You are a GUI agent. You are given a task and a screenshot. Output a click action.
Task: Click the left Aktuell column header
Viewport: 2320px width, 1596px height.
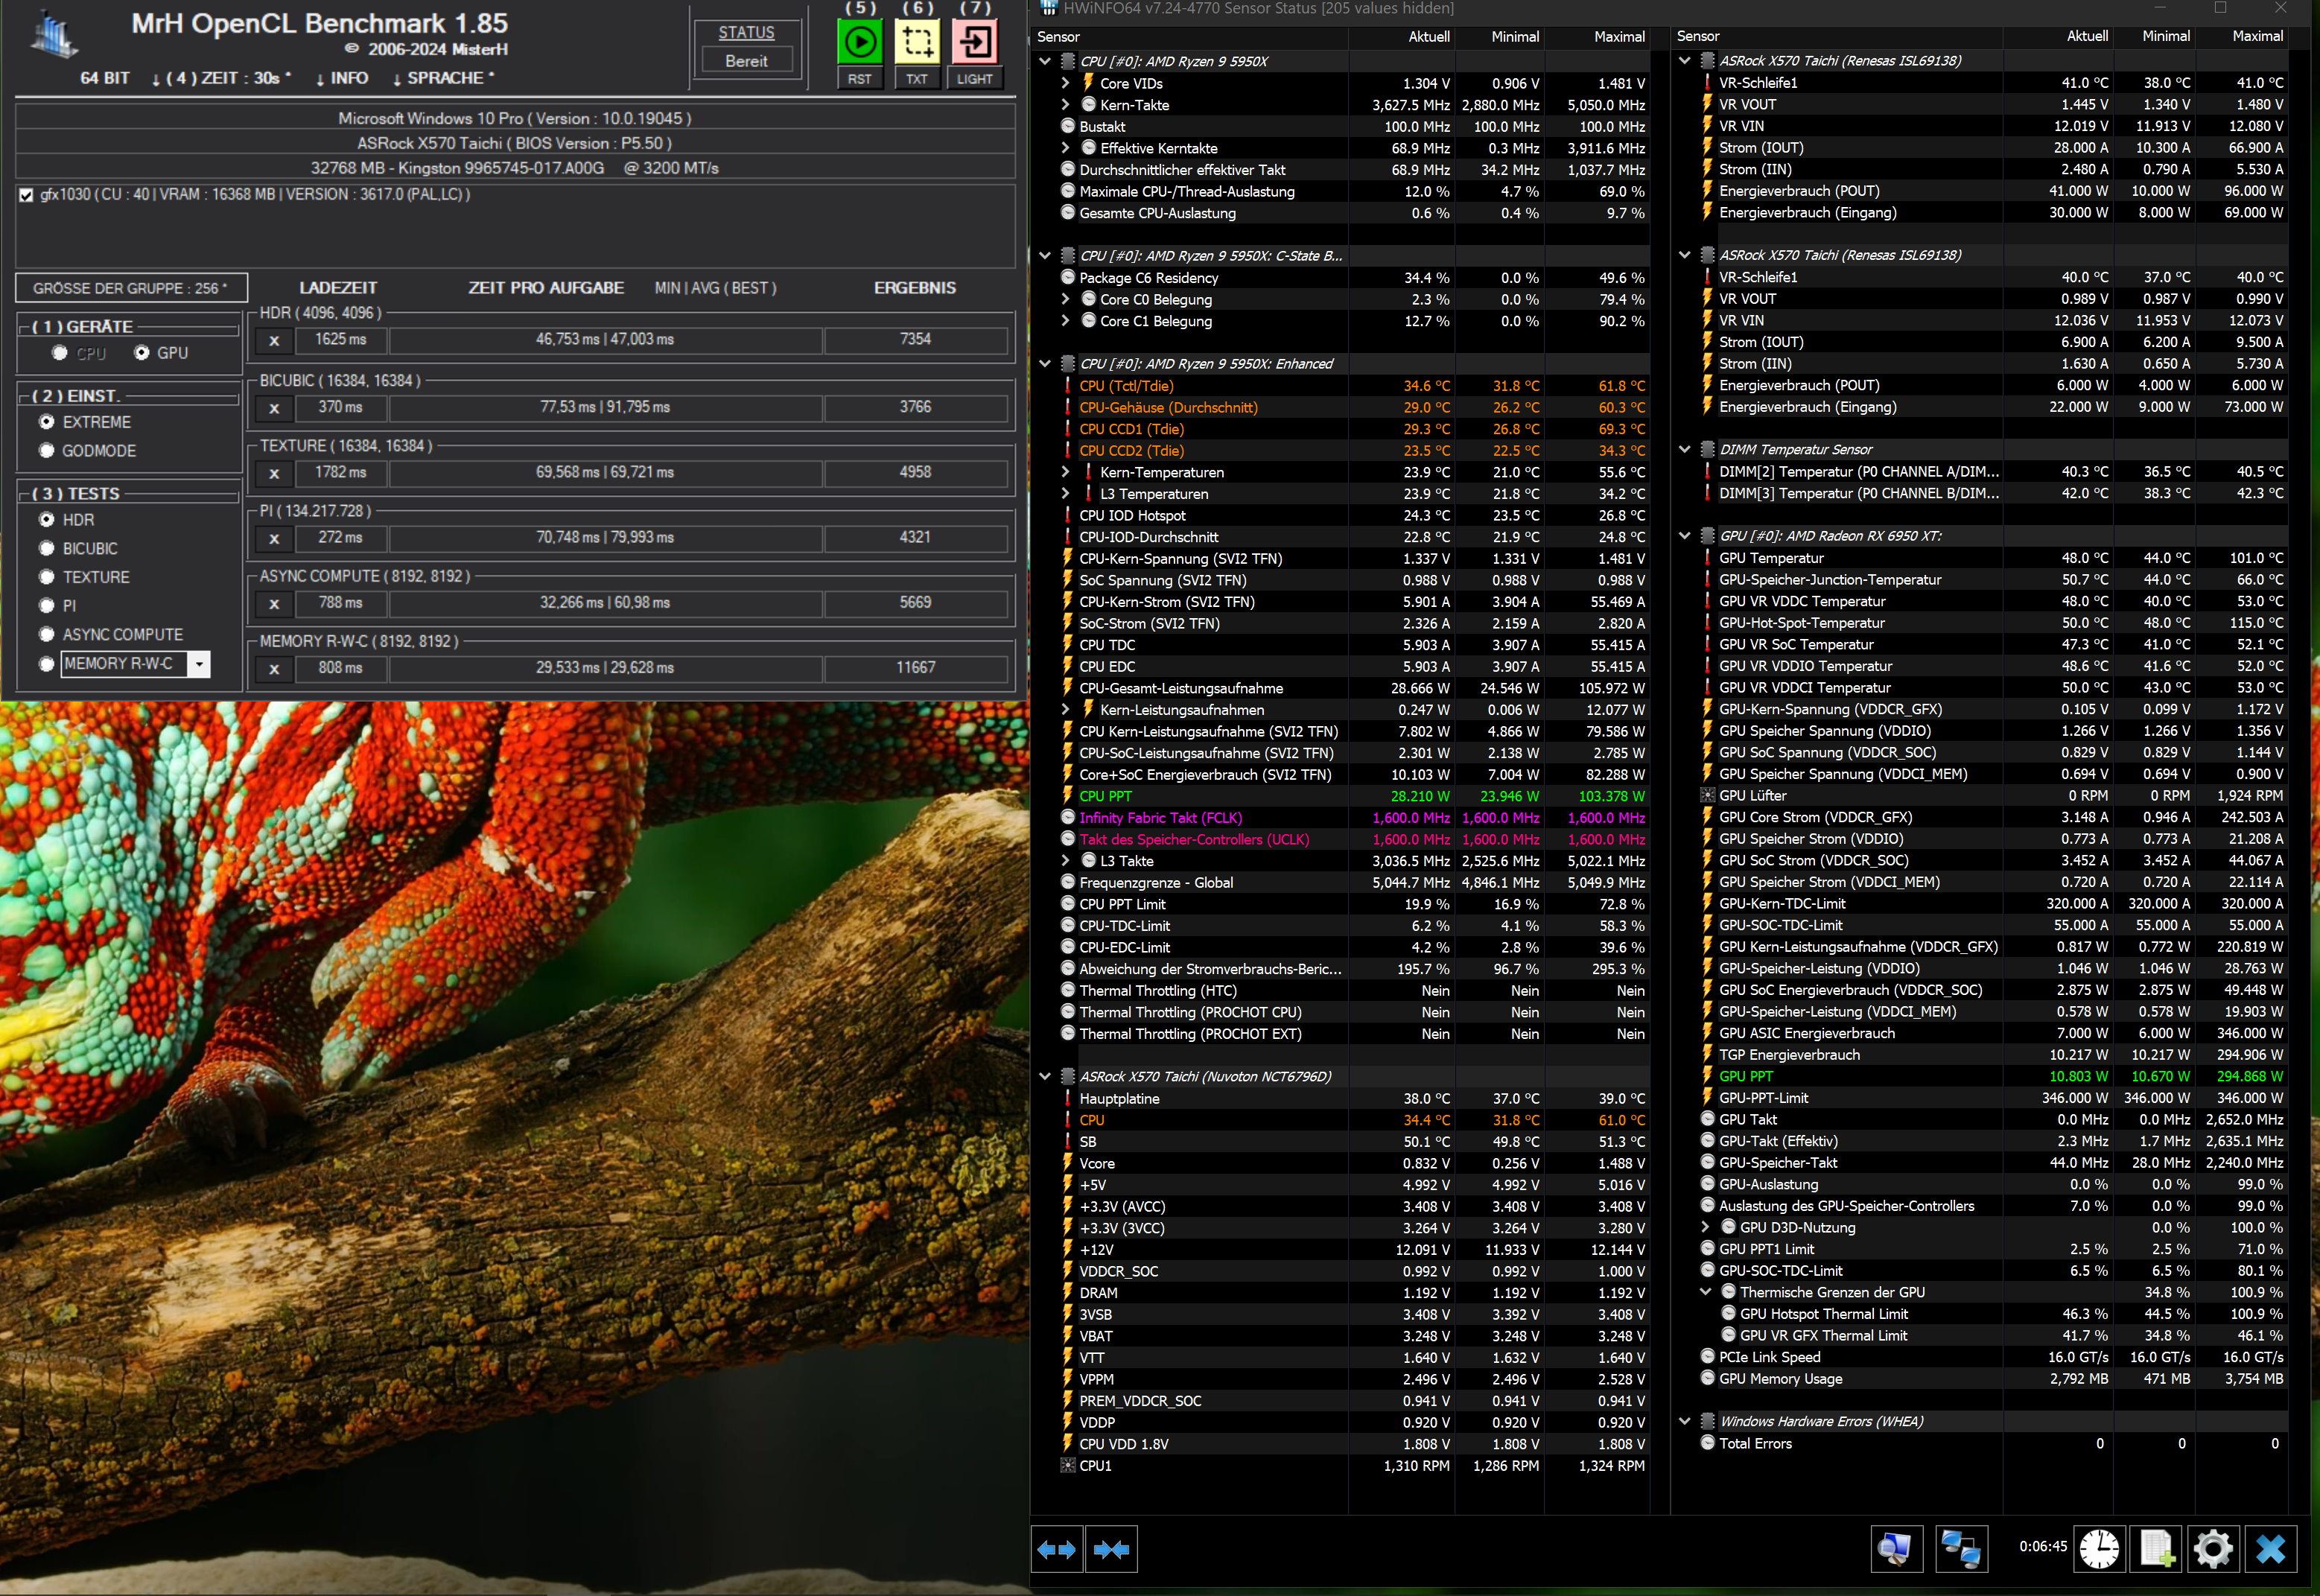click(x=1429, y=37)
